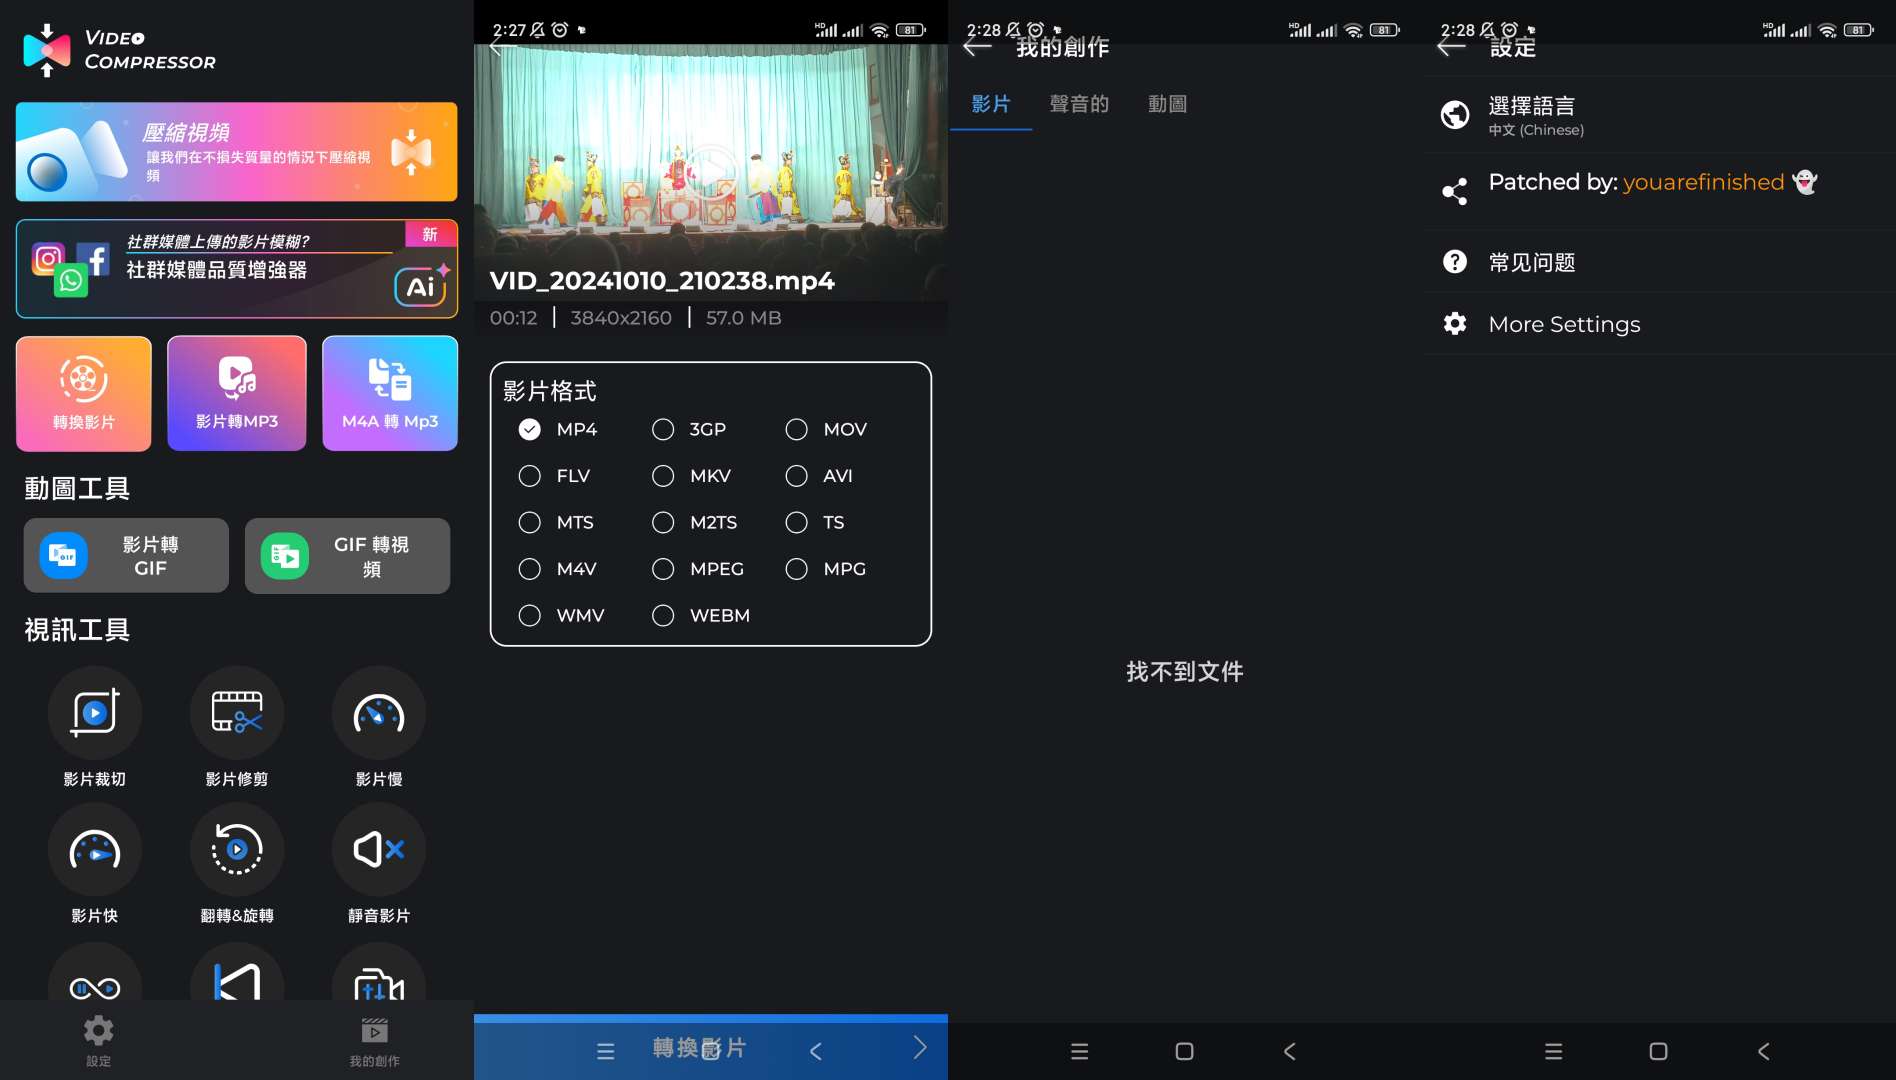Switch to the 影片 tab

click(991, 104)
